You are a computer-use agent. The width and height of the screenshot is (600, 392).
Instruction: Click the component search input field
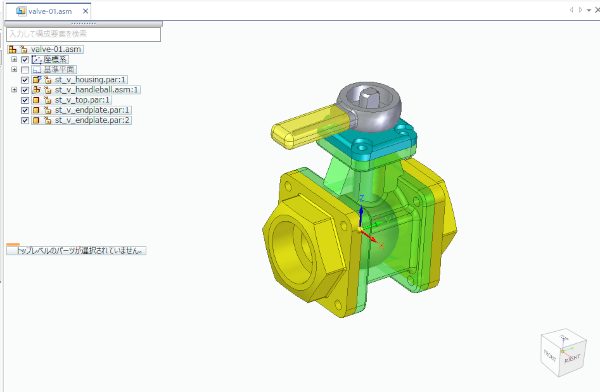click(83, 34)
